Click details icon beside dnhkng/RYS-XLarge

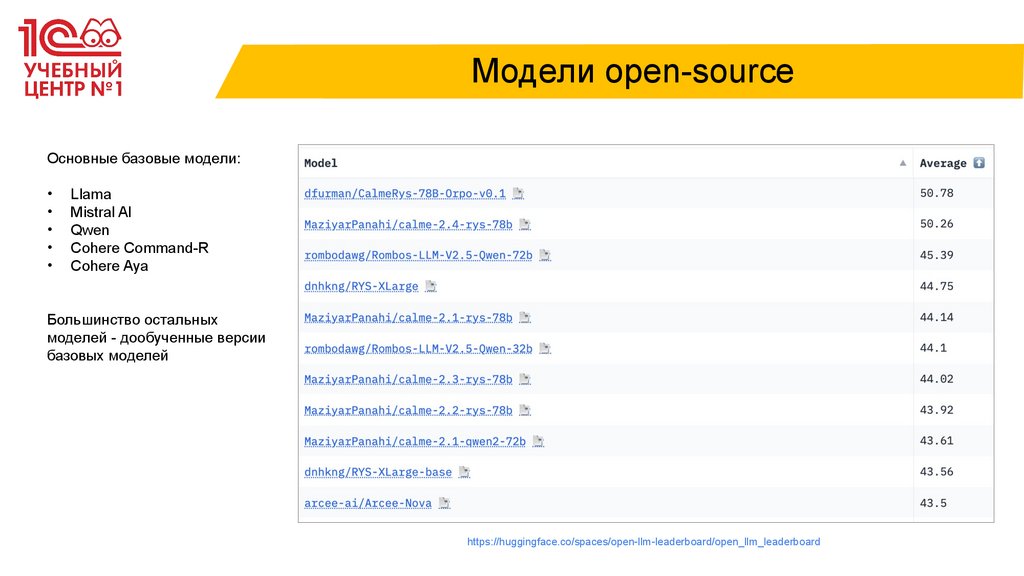[x=430, y=286]
